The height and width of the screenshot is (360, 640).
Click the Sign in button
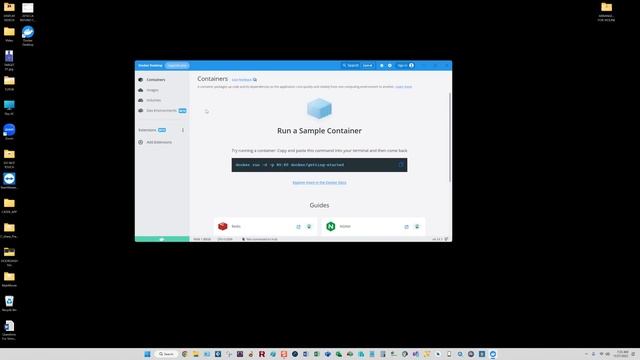[406, 65]
